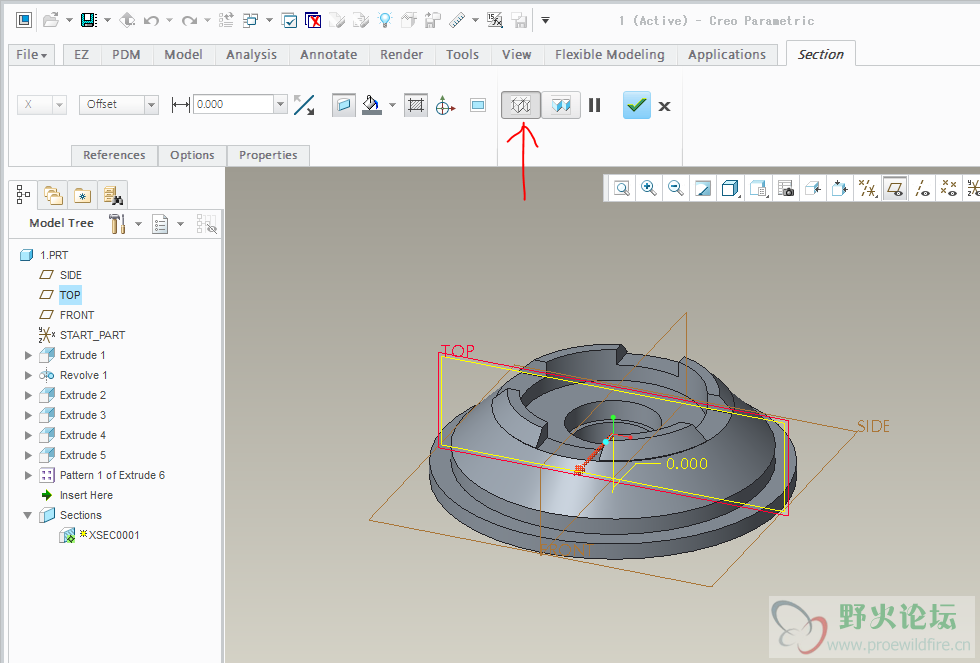Image resolution: width=980 pixels, height=663 pixels.
Task: Click the measure ruler icon
Action: pos(457,21)
